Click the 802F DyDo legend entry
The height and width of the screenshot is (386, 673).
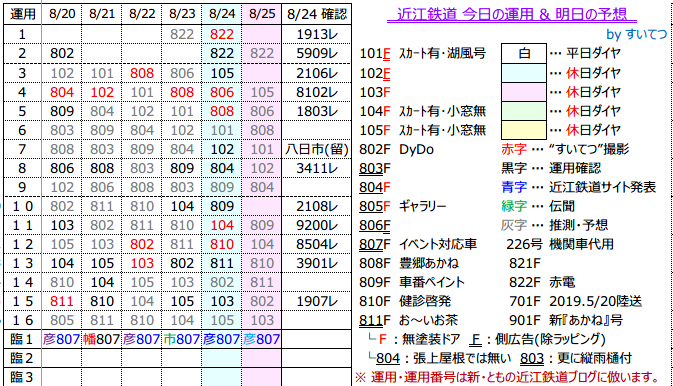[397, 149]
